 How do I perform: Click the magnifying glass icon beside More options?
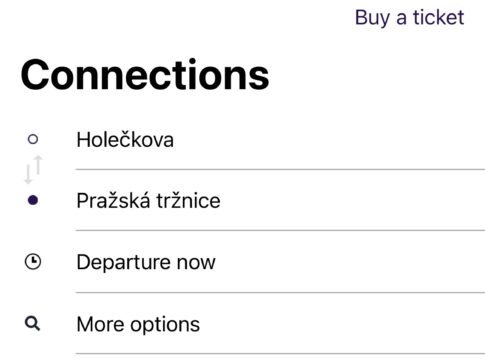pos(33,323)
